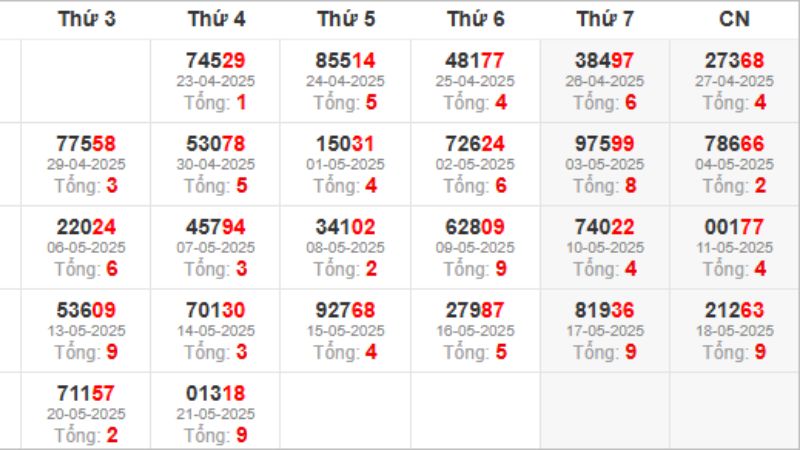This screenshot has width=800, height=450.
Task: Select the latest result 01318
Action: tap(216, 393)
